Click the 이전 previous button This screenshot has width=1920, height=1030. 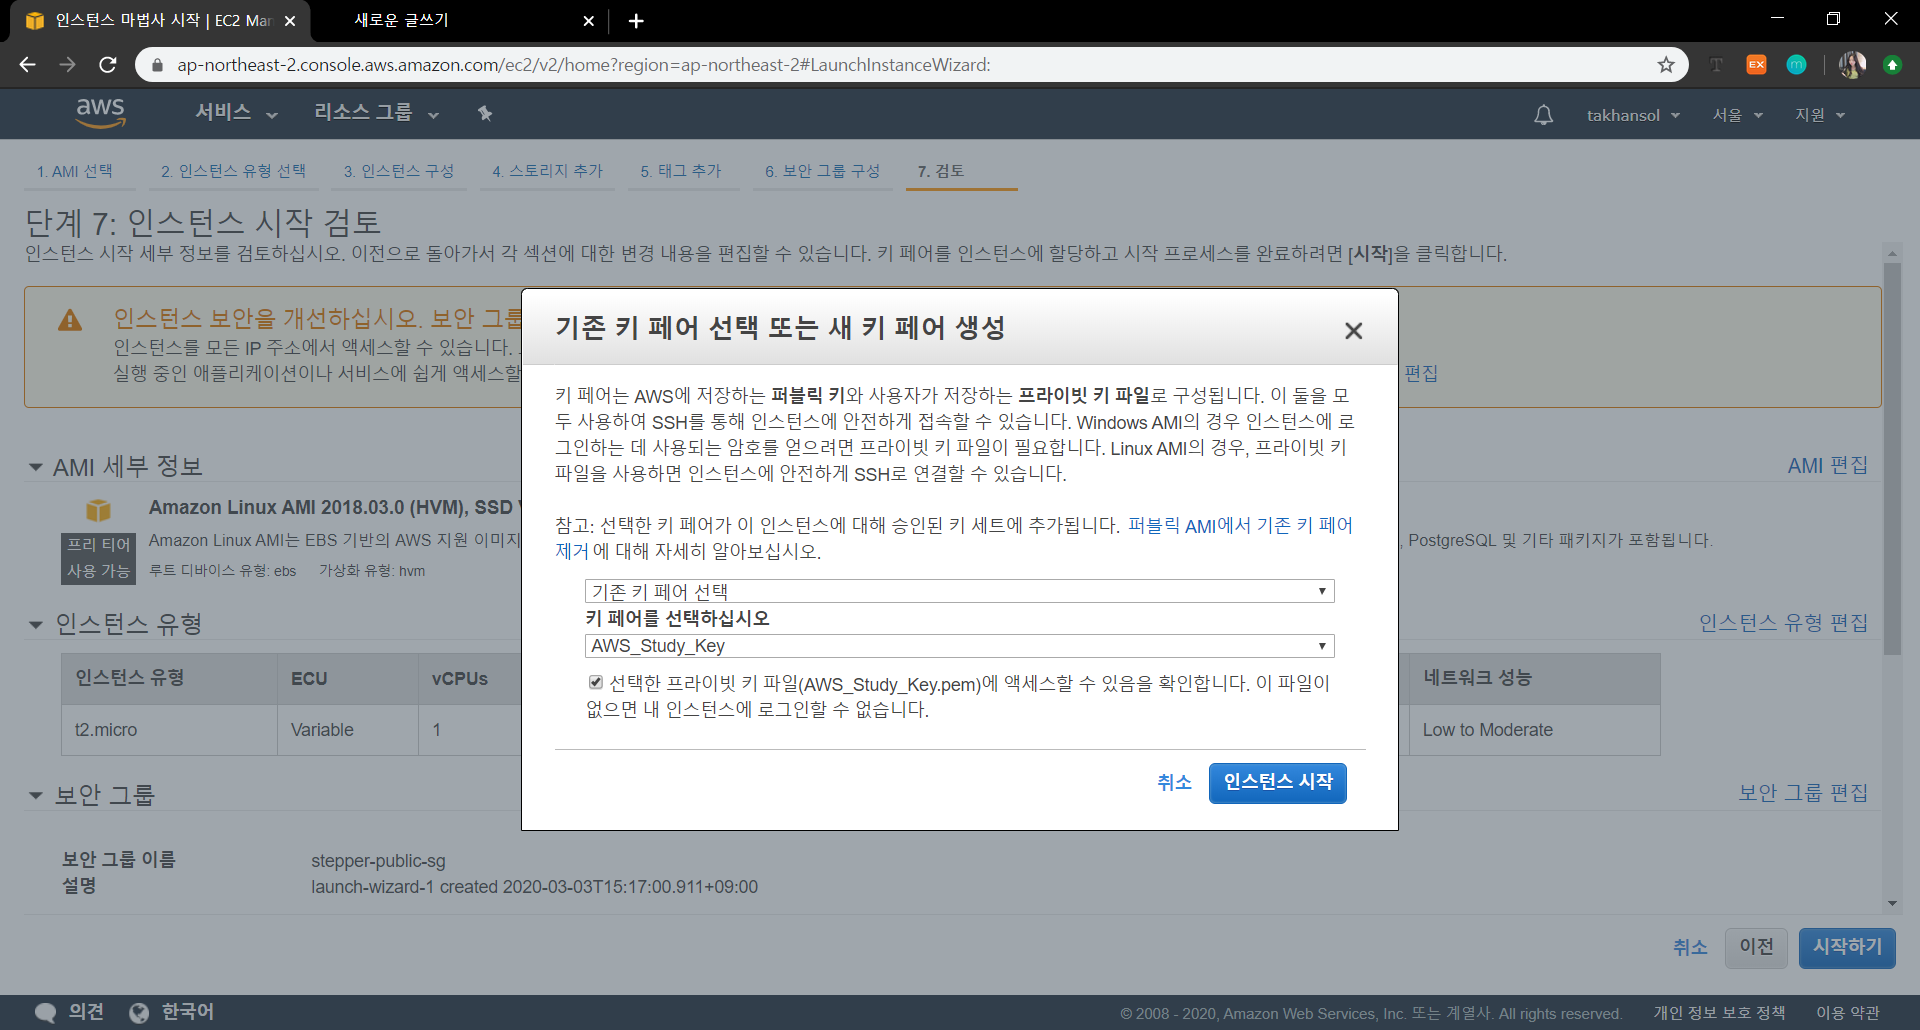click(1756, 947)
